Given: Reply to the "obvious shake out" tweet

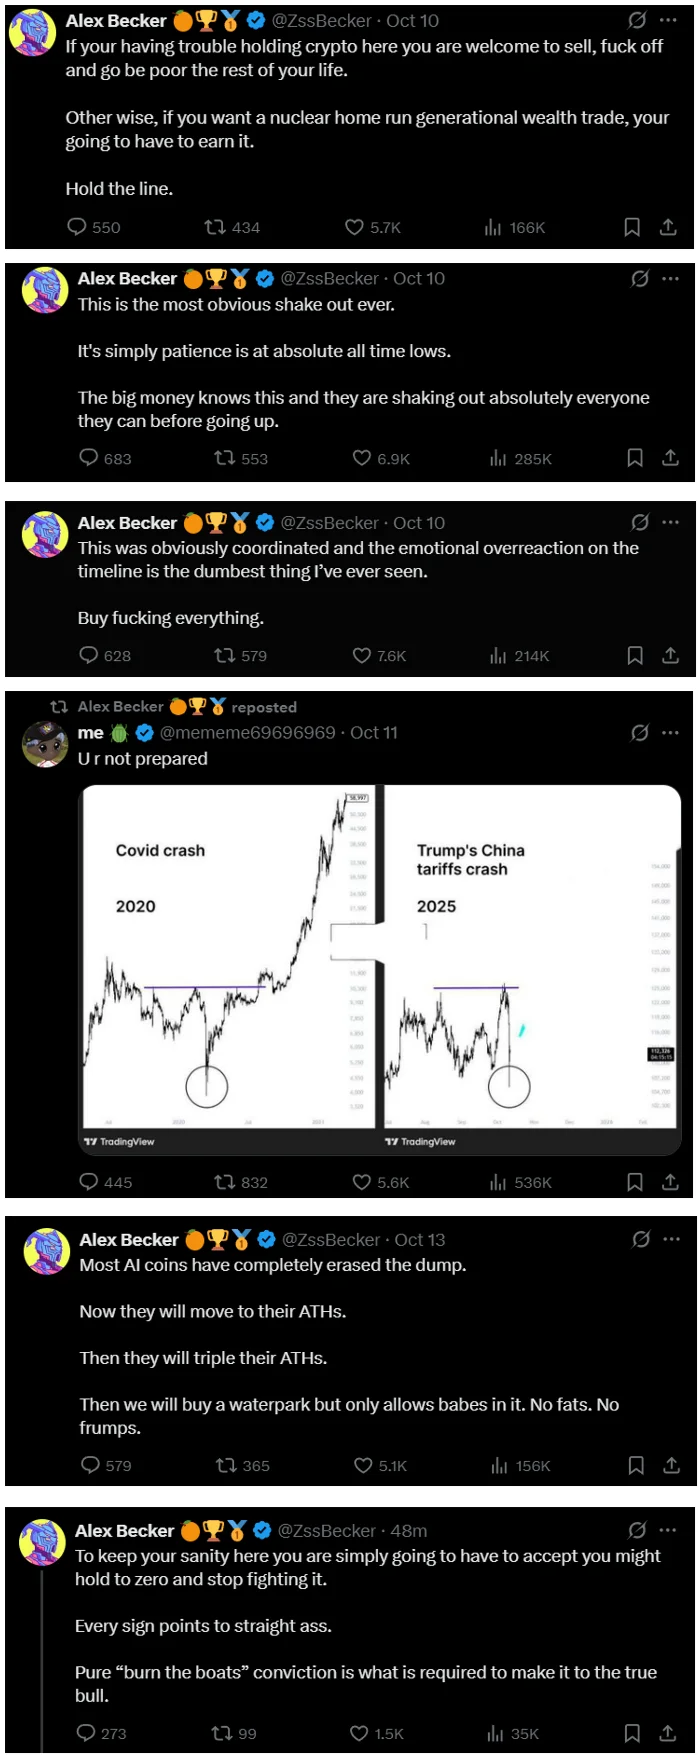Looking at the screenshot, I should [89, 458].
